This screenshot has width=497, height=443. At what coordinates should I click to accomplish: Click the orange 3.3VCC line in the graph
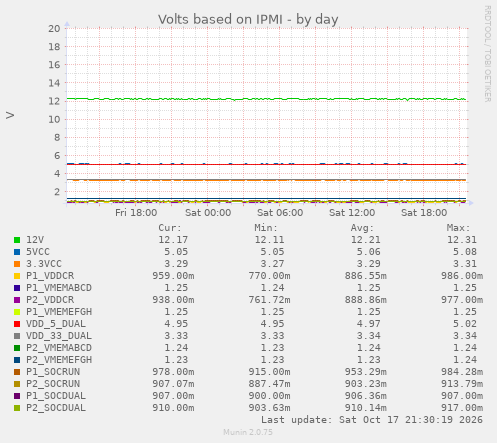click(x=267, y=180)
